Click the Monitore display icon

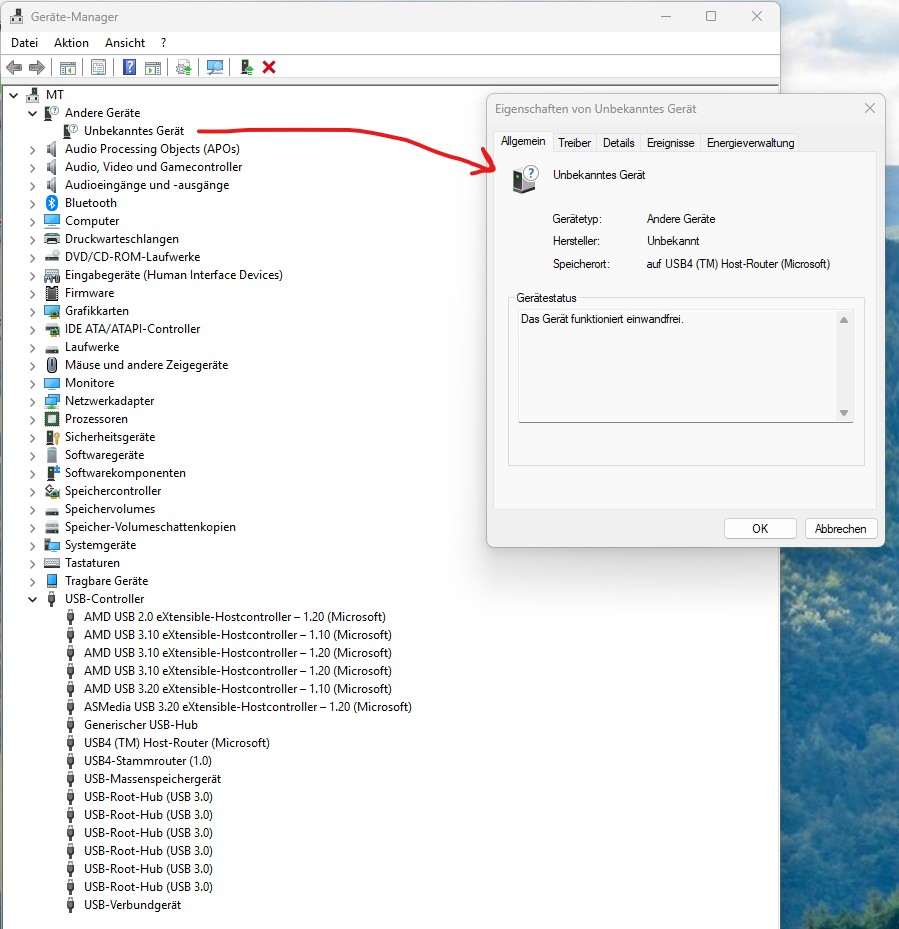[52, 383]
